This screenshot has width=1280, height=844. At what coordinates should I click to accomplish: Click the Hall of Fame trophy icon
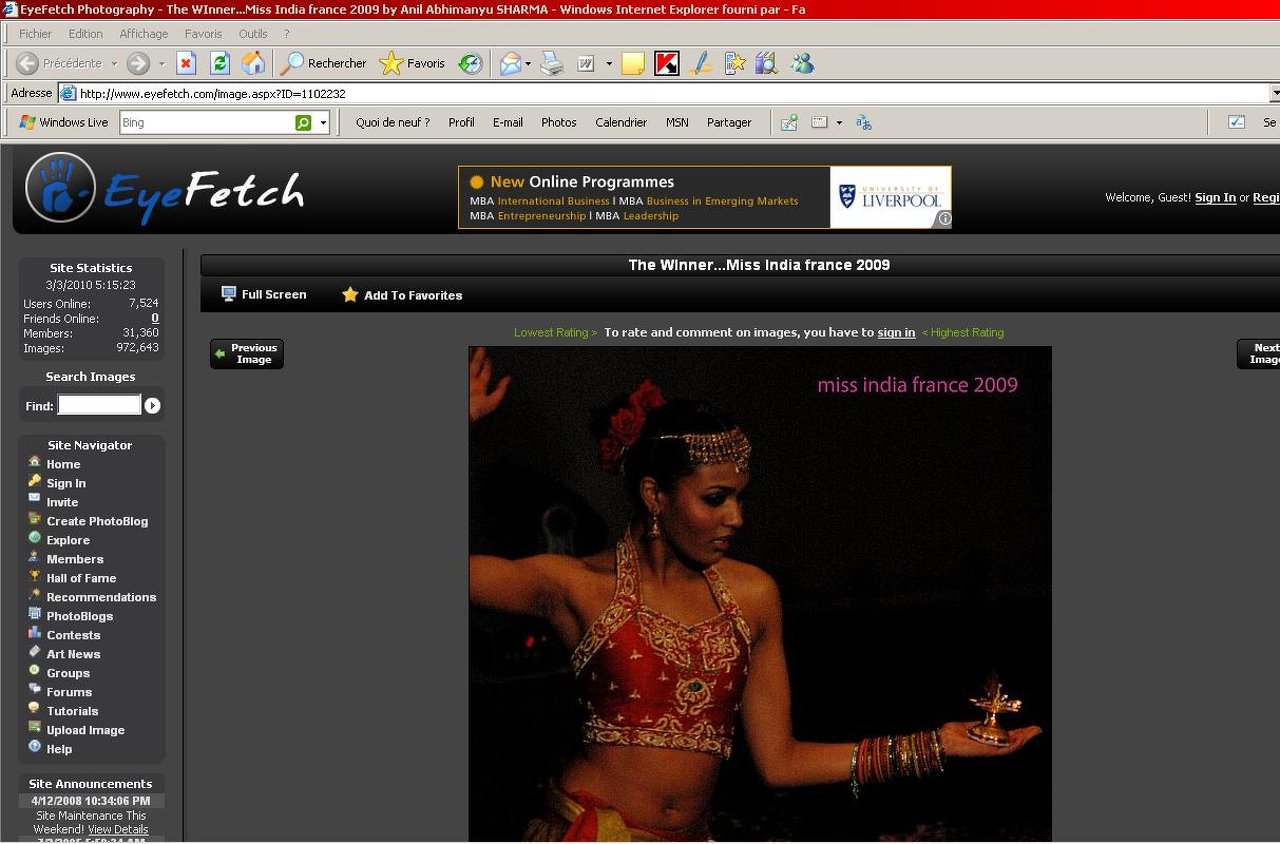tap(35, 576)
